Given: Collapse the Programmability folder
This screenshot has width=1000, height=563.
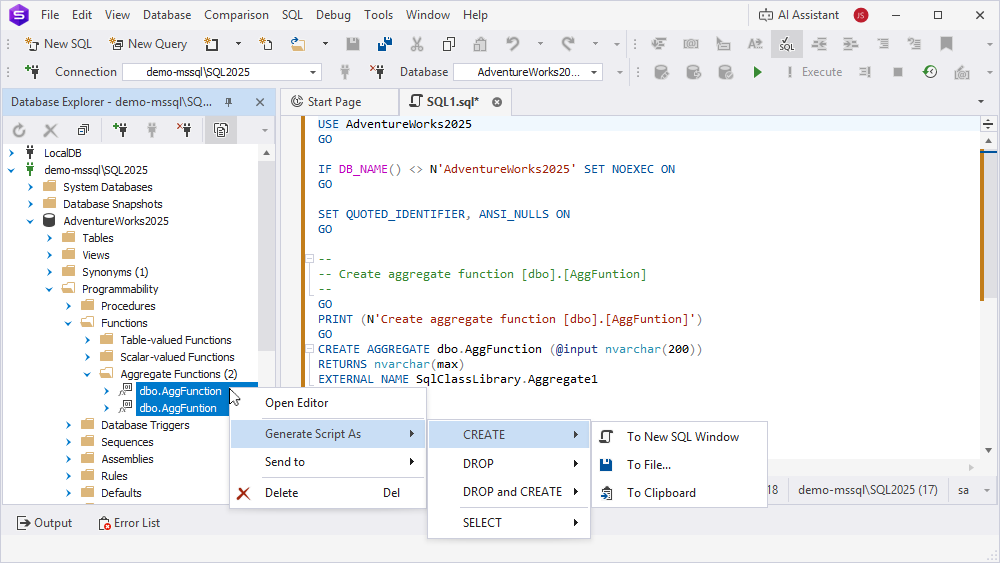Looking at the screenshot, I should [50, 289].
